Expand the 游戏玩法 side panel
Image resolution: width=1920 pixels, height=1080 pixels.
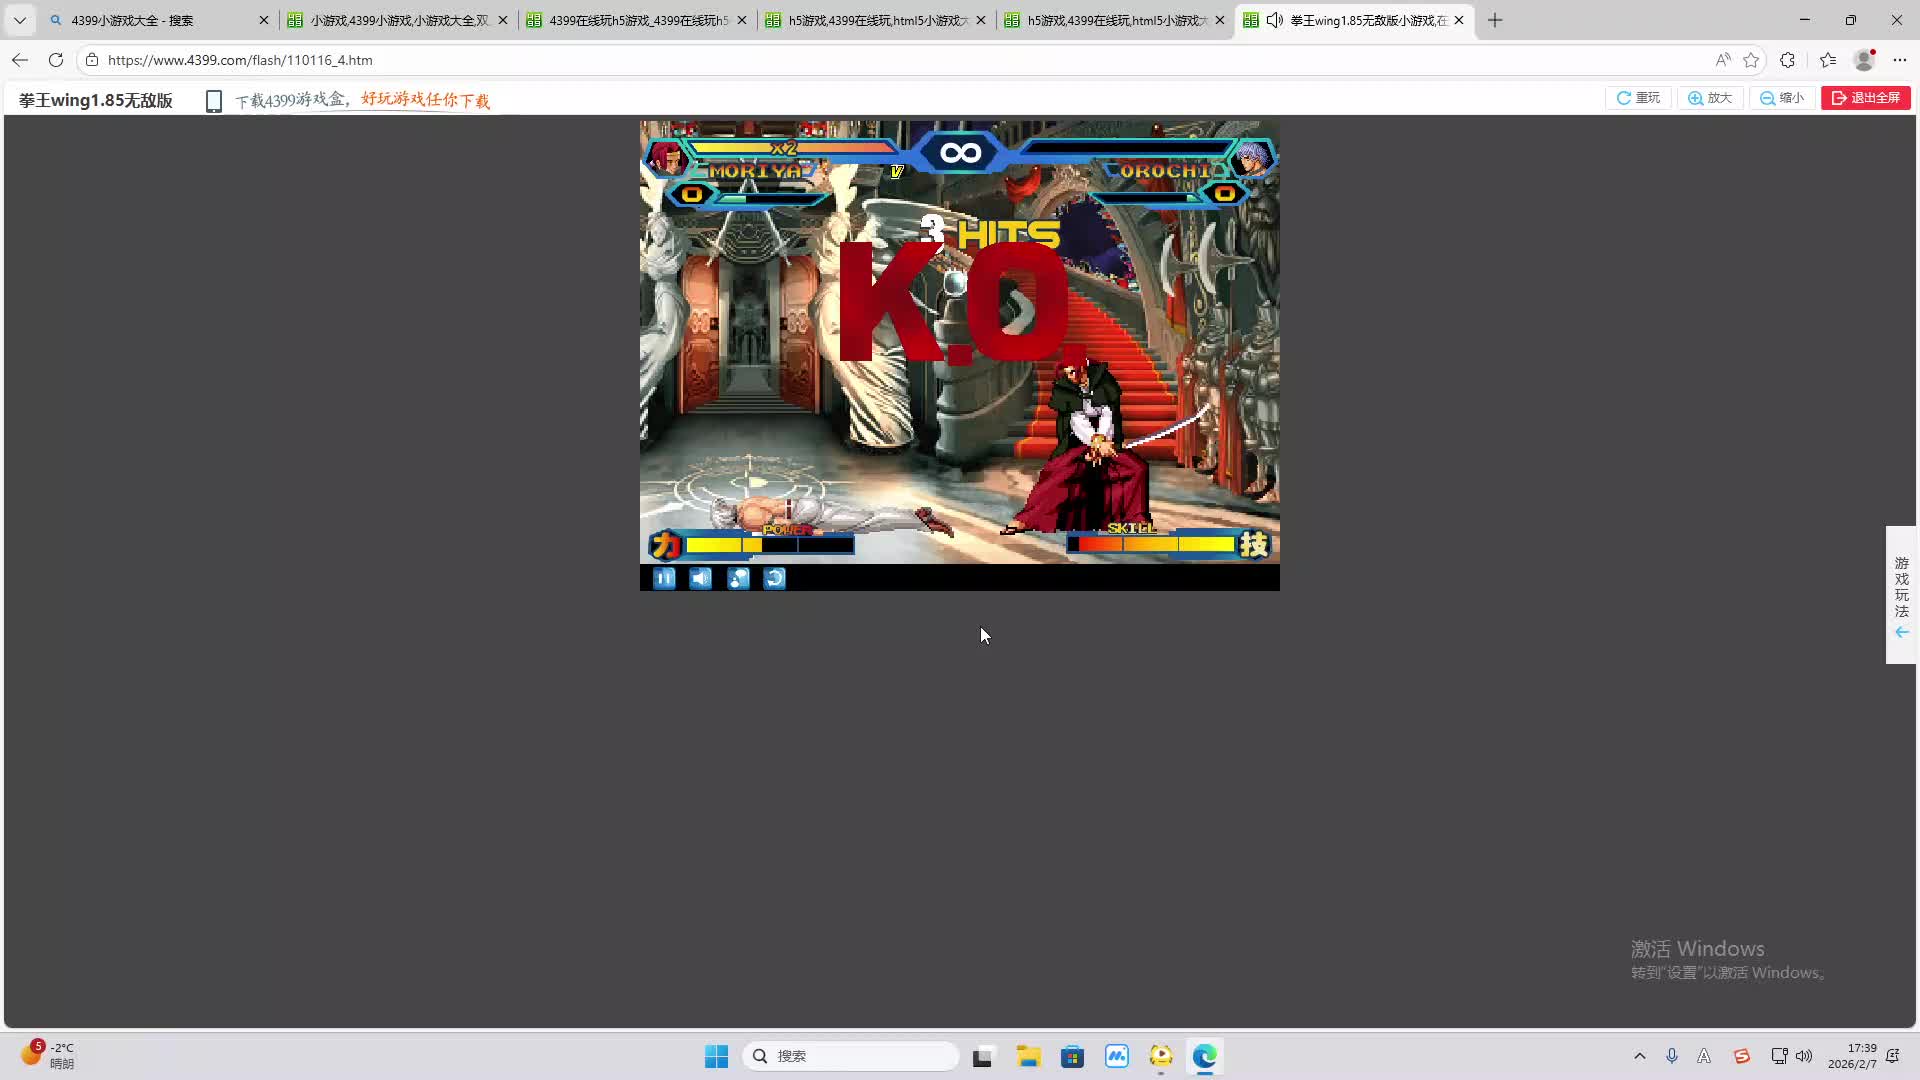pos(1901,595)
